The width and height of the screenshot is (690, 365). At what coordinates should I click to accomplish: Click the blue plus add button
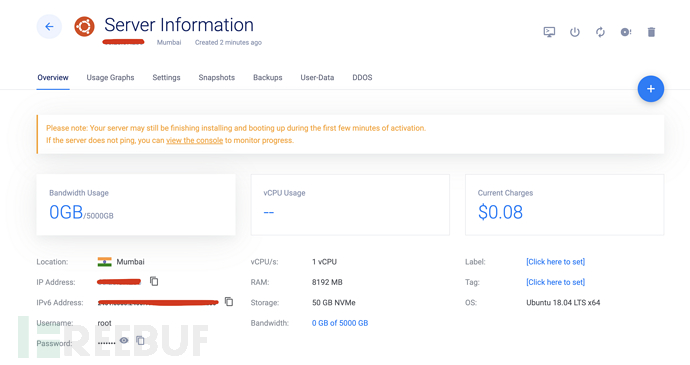[x=651, y=89]
